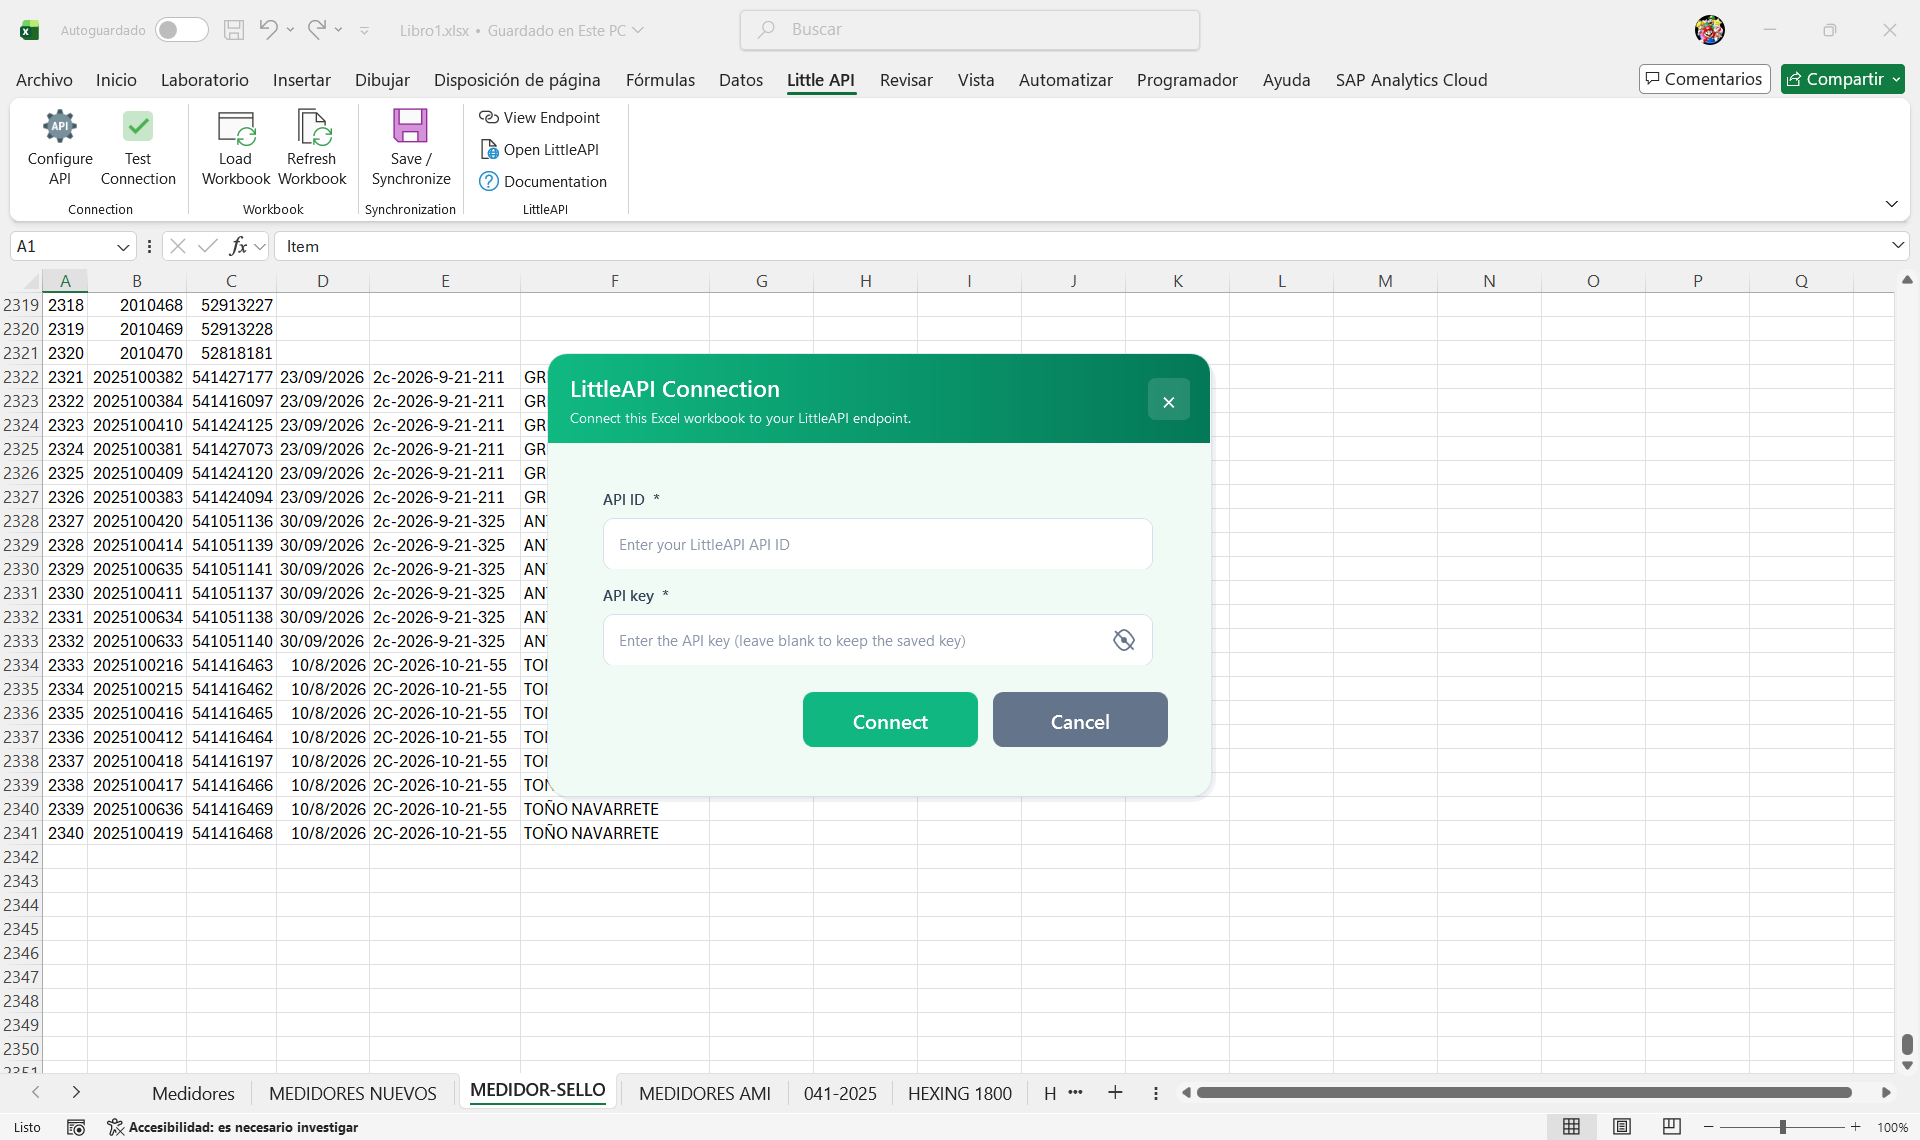The height and width of the screenshot is (1140, 1920).
Task: Open the Comentarios button
Action: pos(1704,79)
